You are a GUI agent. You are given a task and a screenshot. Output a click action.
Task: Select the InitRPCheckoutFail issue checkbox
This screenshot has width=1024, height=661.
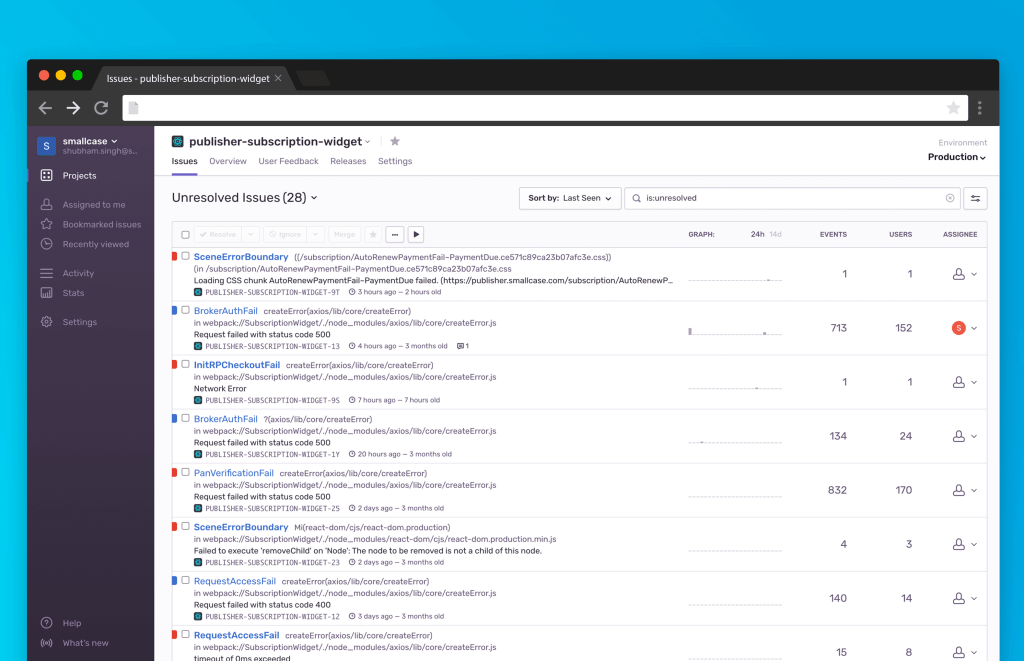coord(185,365)
